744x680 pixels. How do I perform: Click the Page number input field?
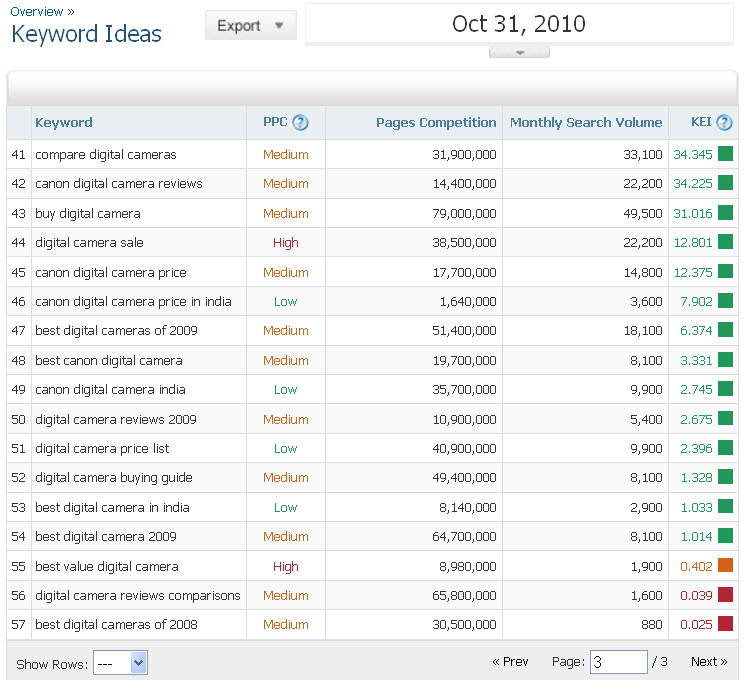click(618, 662)
